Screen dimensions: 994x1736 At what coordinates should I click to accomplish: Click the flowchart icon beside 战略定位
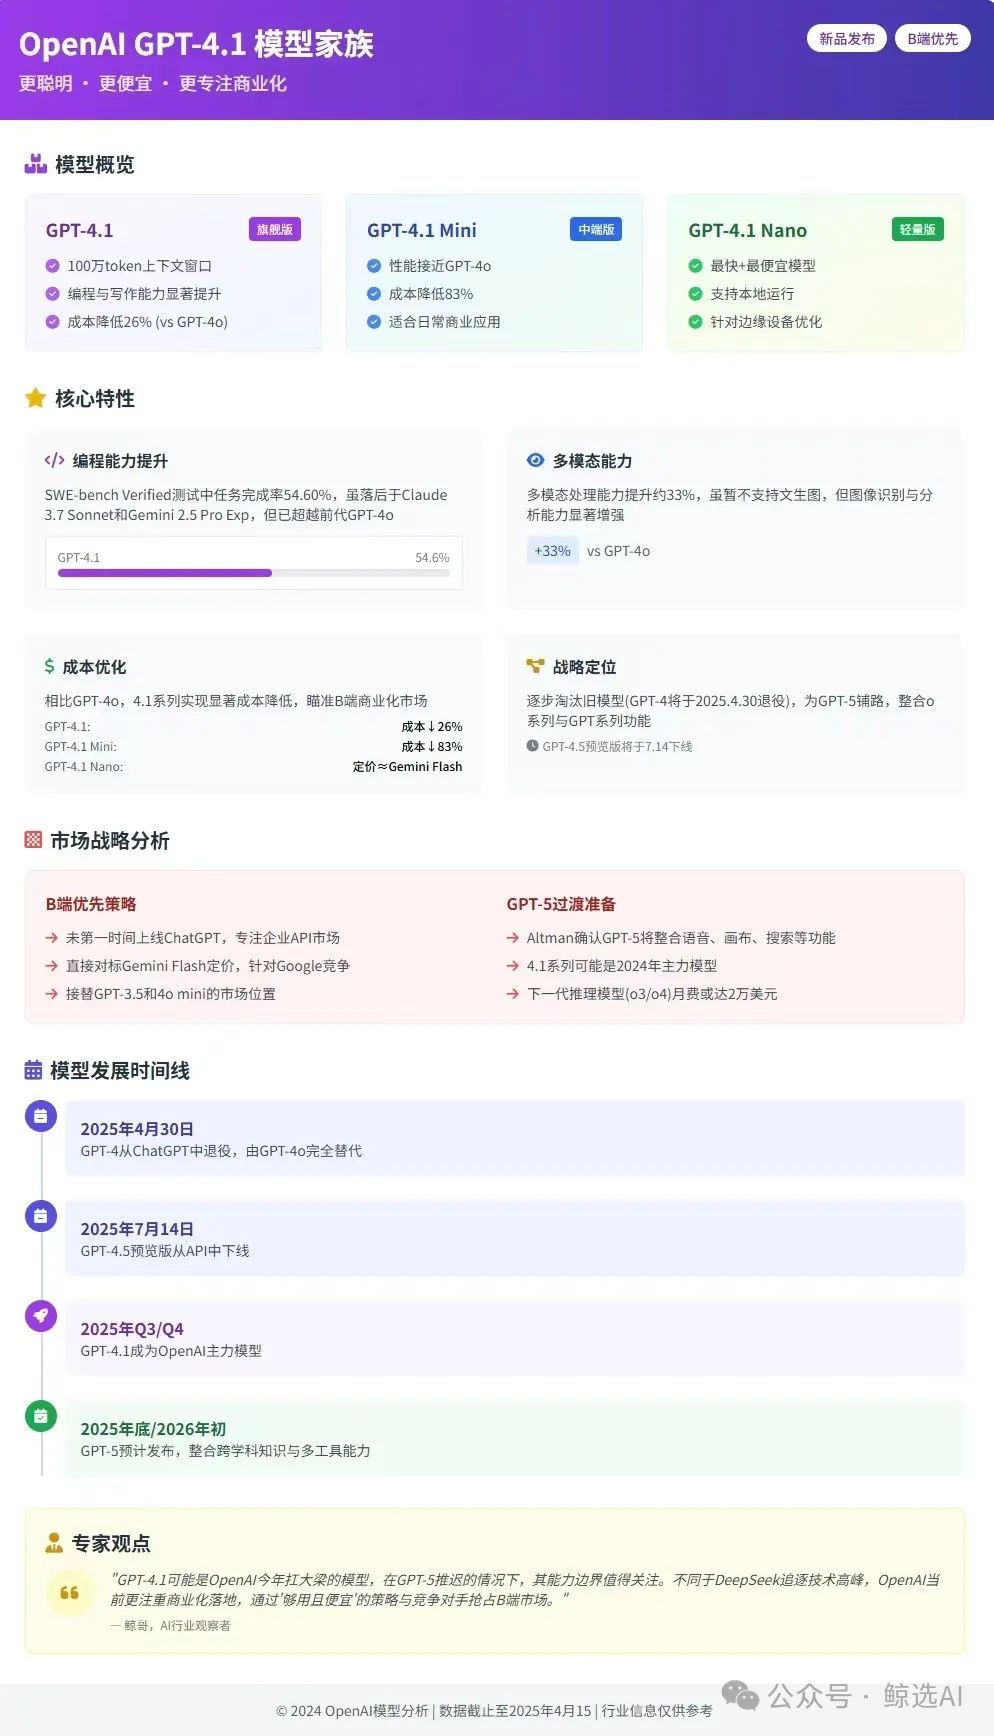pos(535,666)
